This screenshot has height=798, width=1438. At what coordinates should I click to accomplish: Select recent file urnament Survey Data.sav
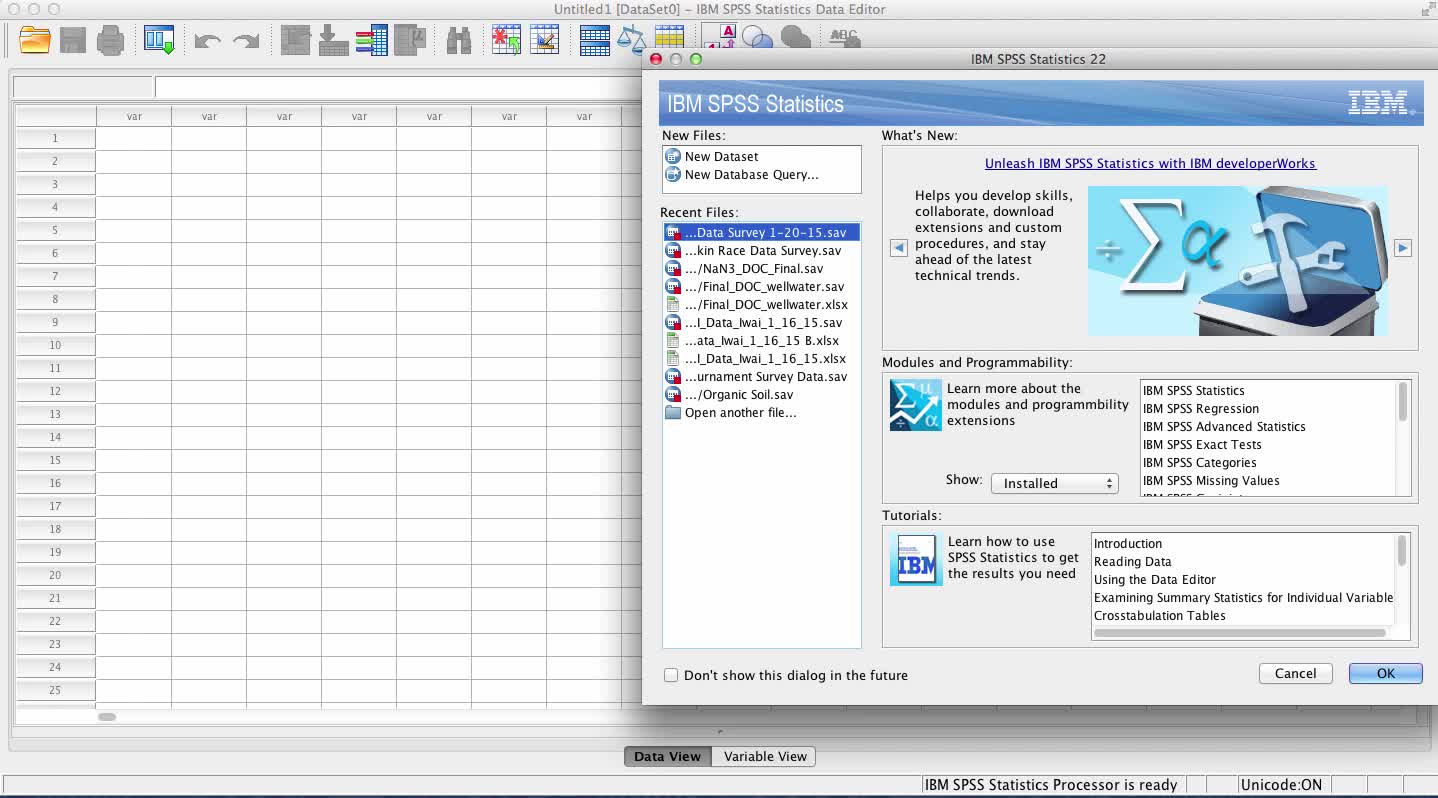(x=761, y=376)
